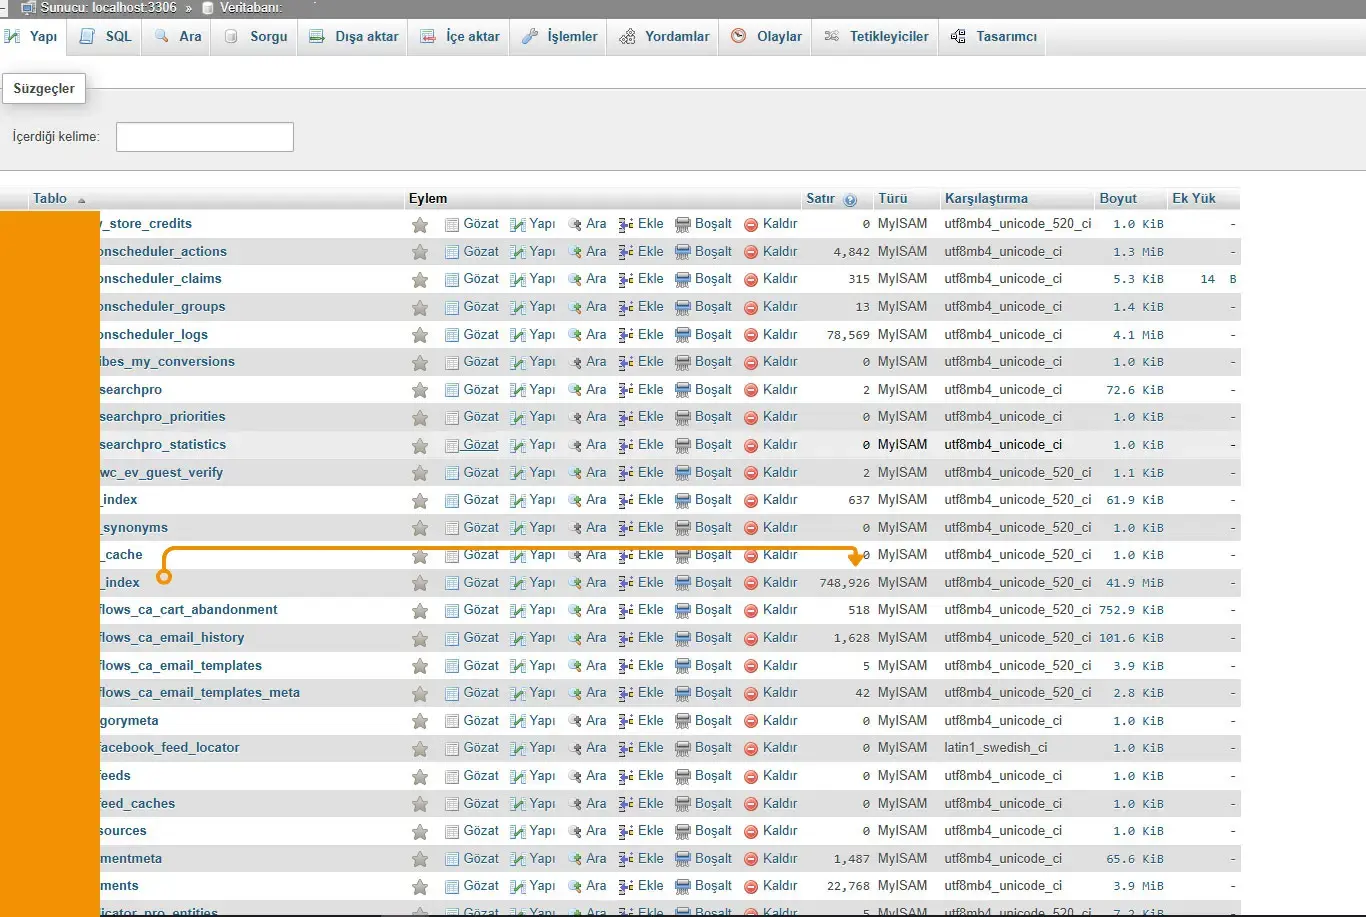The image size is (1366, 917).
Task: Click the Yapı icon for onscheduler_claims row
Action: coord(518,279)
